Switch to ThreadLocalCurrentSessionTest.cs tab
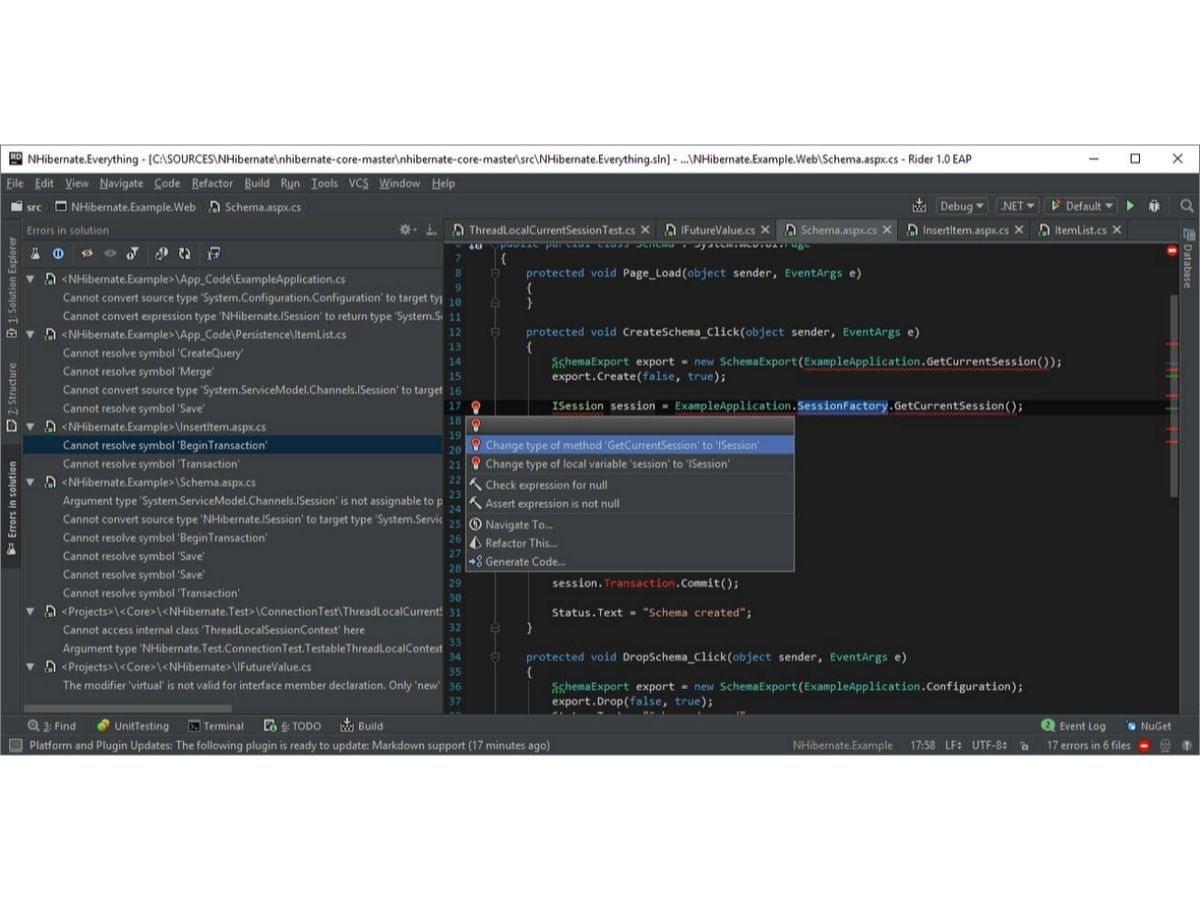 (x=551, y=230)
